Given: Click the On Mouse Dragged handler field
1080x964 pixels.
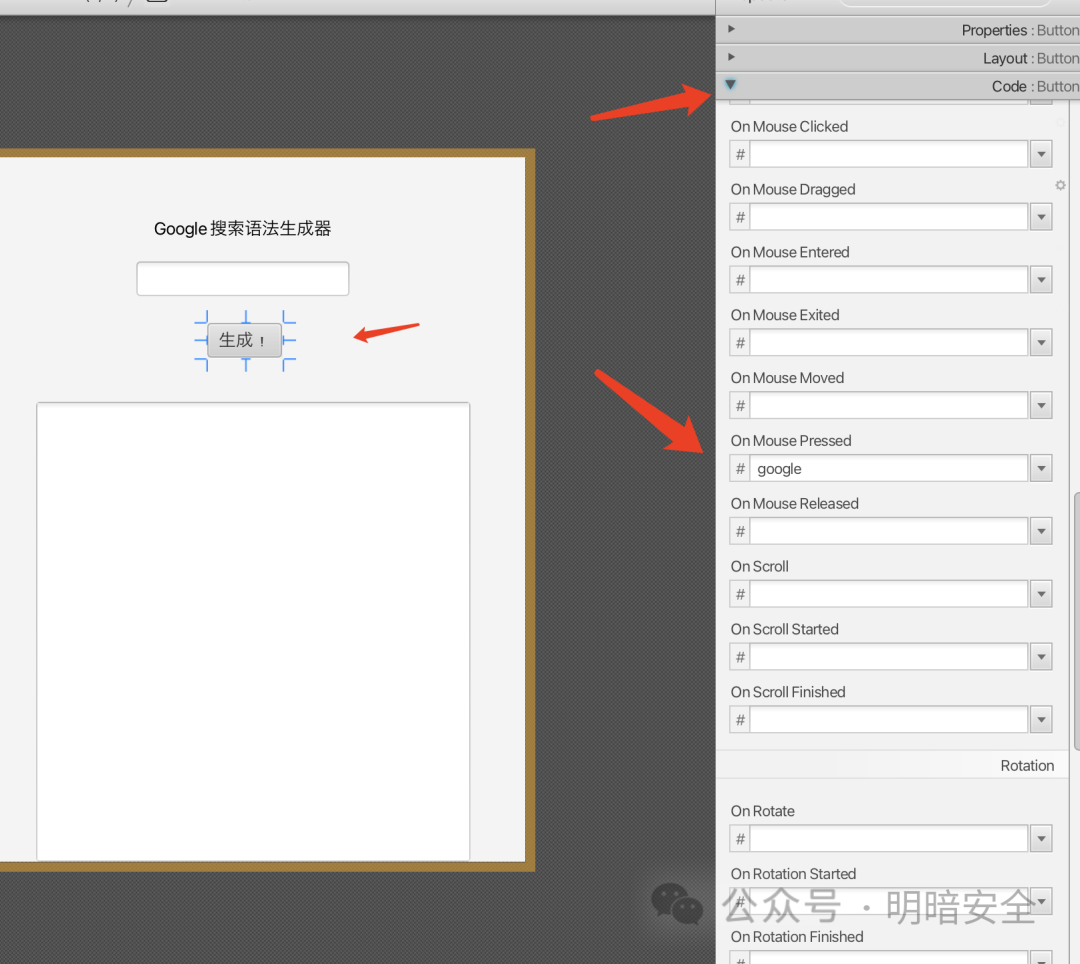Looking at the screenshot, I should point(889,217).
